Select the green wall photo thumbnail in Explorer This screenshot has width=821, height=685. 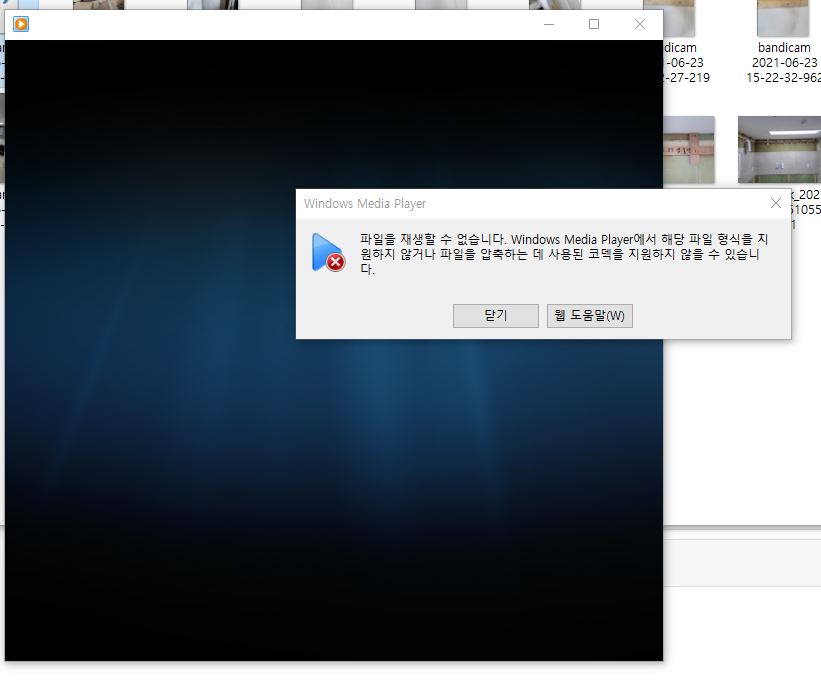pos(689,150)
